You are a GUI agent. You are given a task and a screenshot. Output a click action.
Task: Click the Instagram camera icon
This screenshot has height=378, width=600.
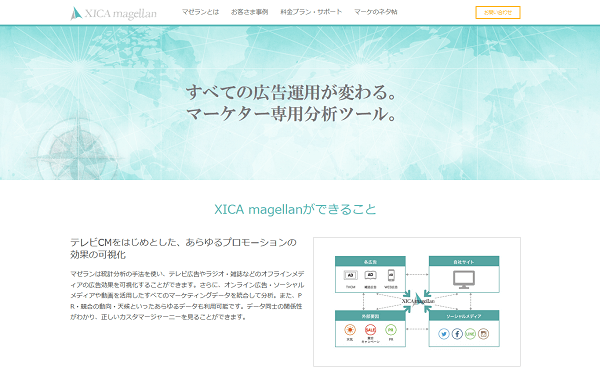(x=484, y=334)
